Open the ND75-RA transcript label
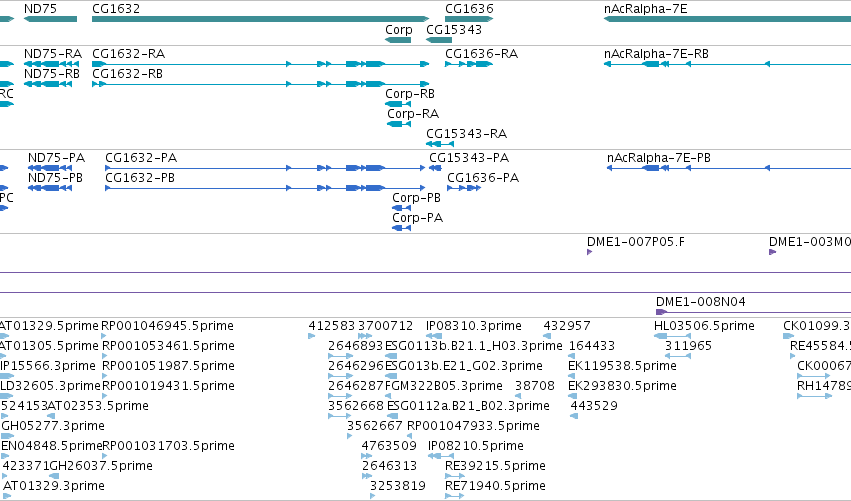 click(53, 54)
